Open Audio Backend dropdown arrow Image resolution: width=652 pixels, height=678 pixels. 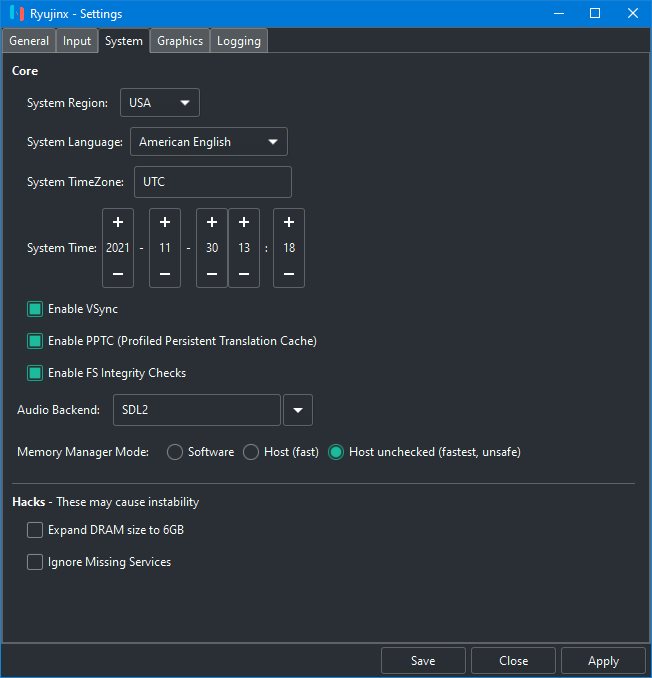[298, 410]
